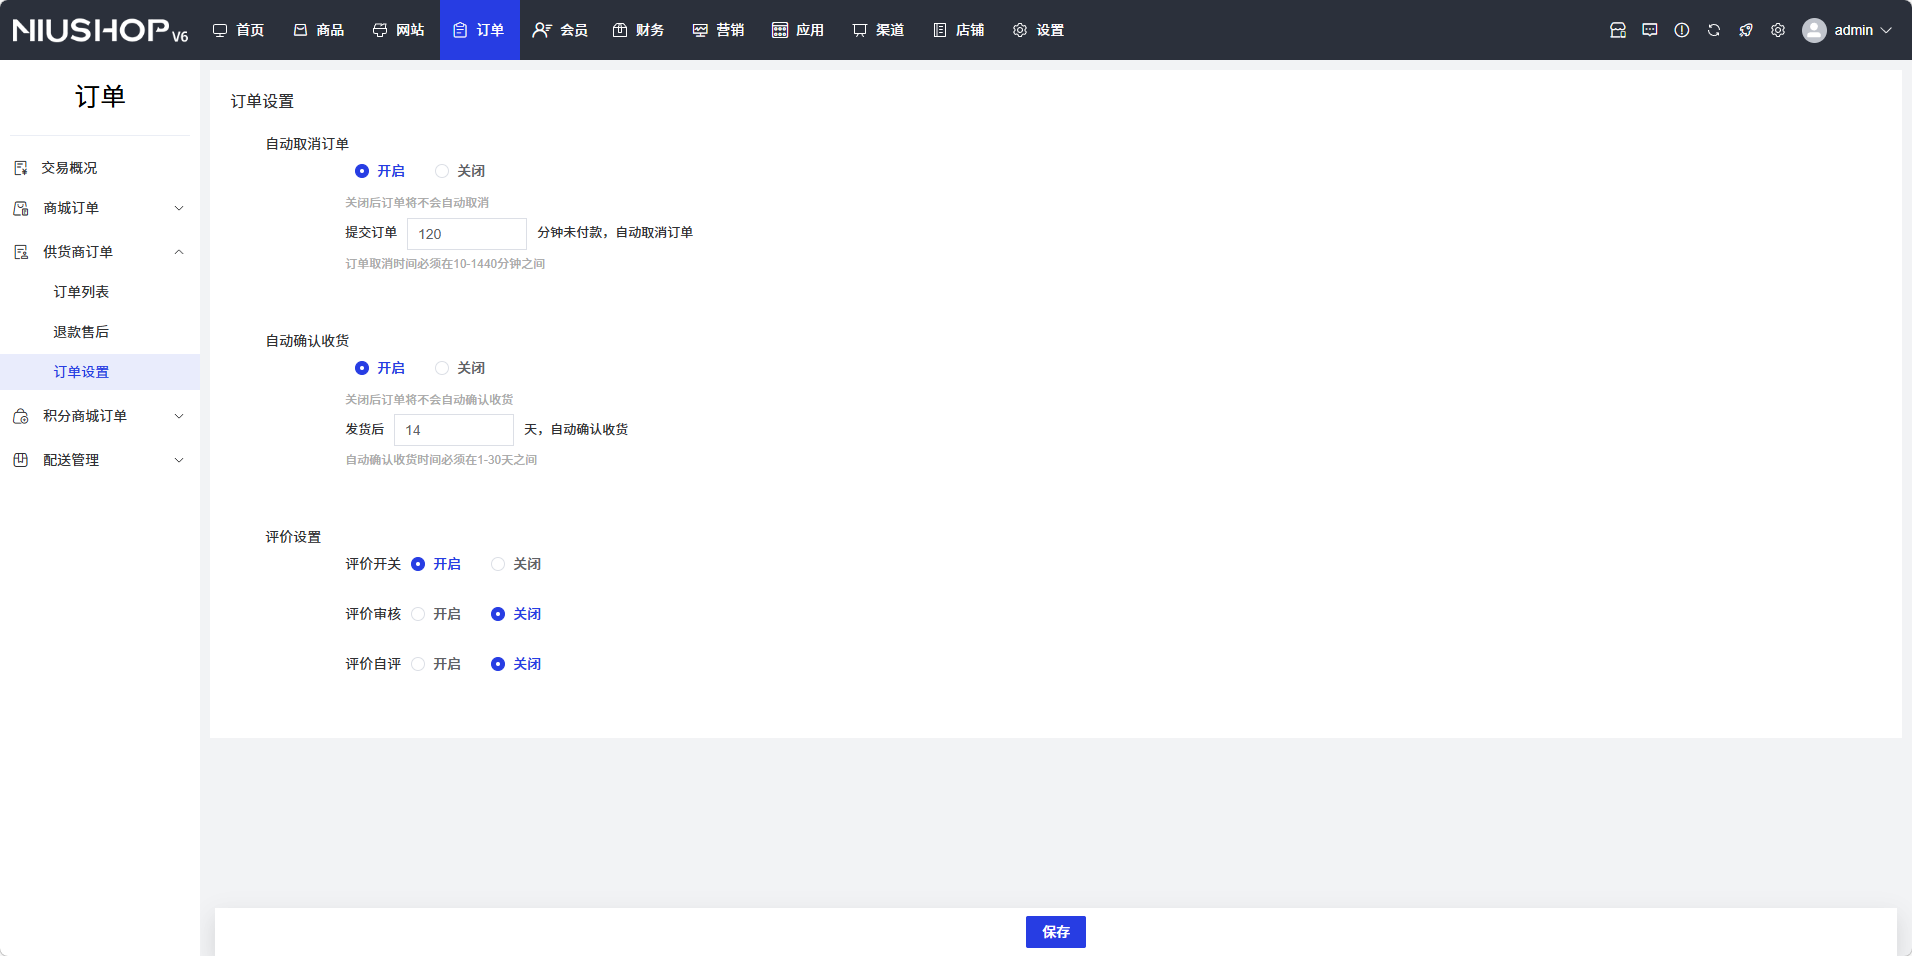Click the 营销 presentation icon
Screen dimensions: 1912x956
700,30
